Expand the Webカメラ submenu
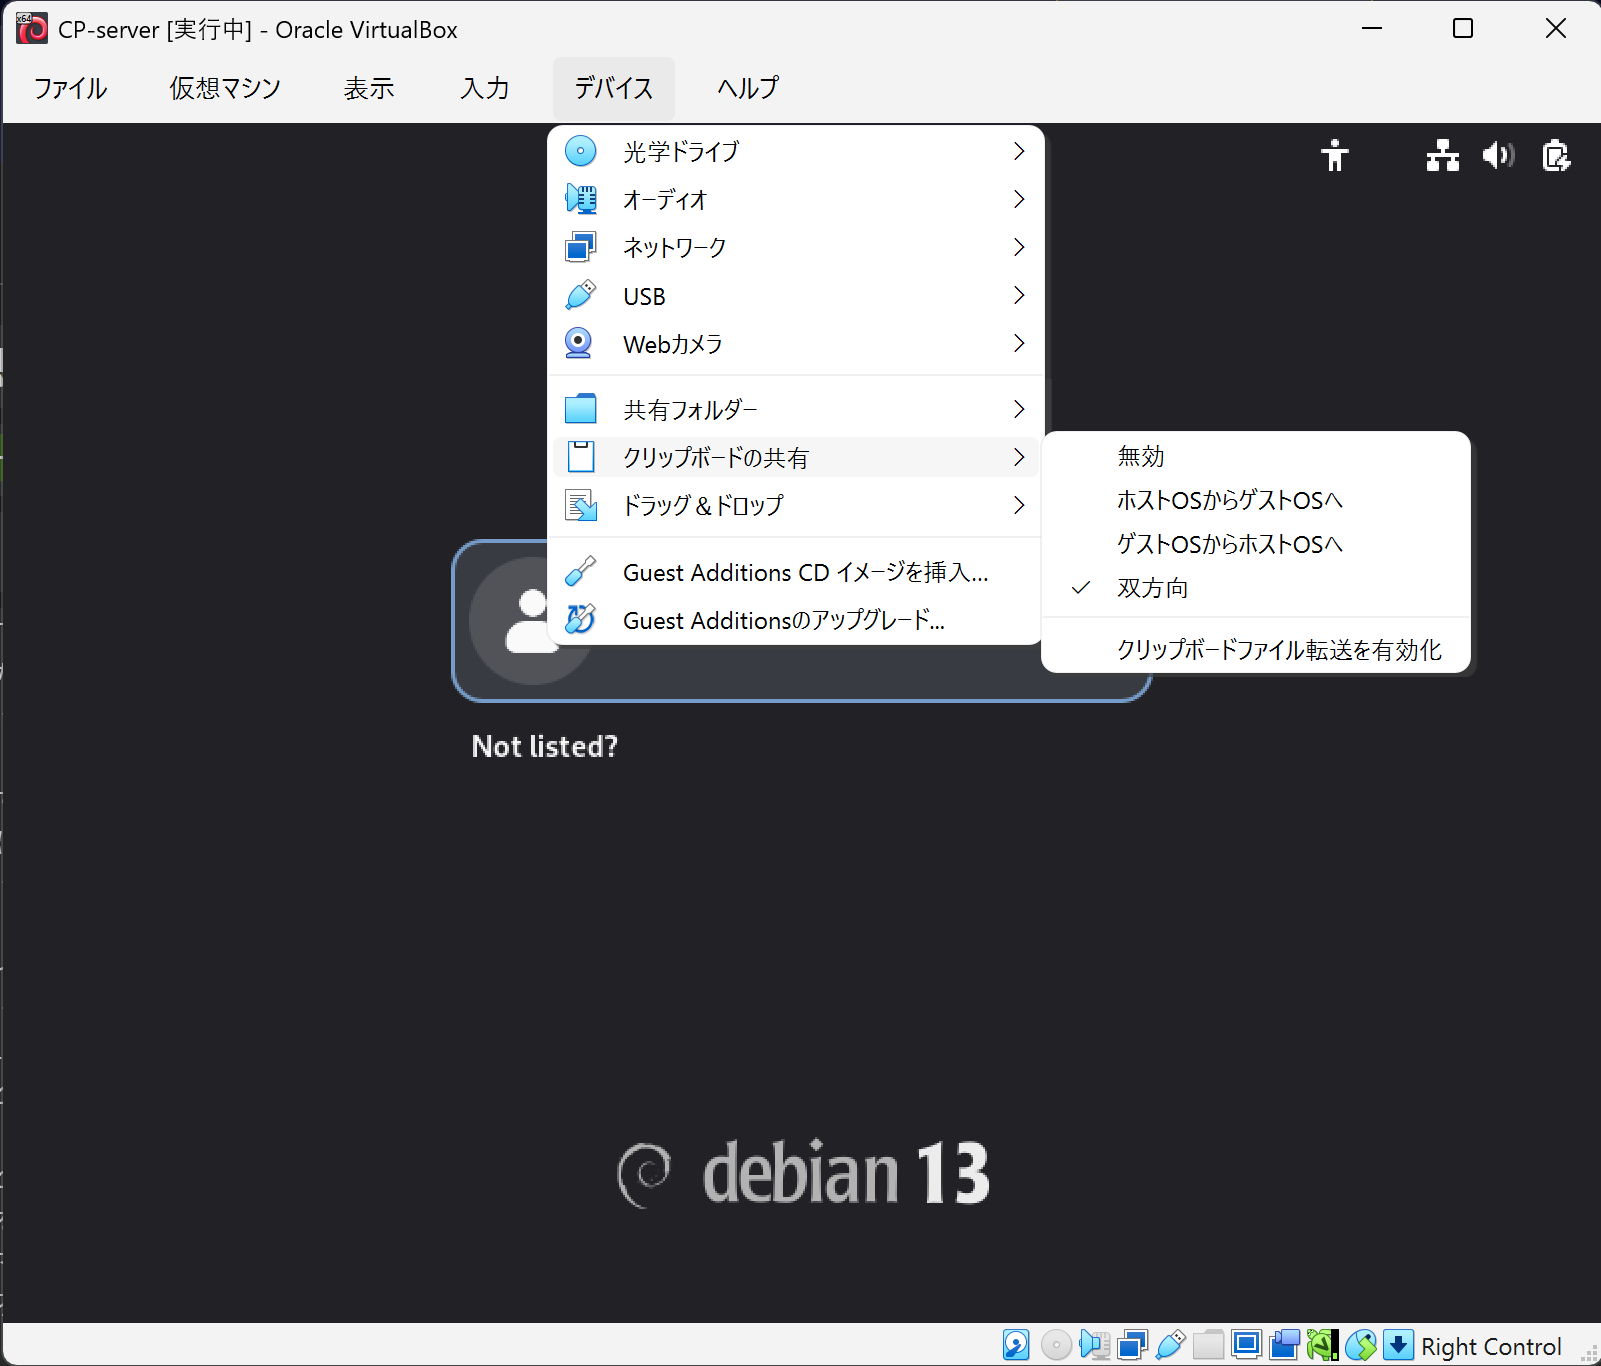The image size is (1601, 1366). point(796,343)
